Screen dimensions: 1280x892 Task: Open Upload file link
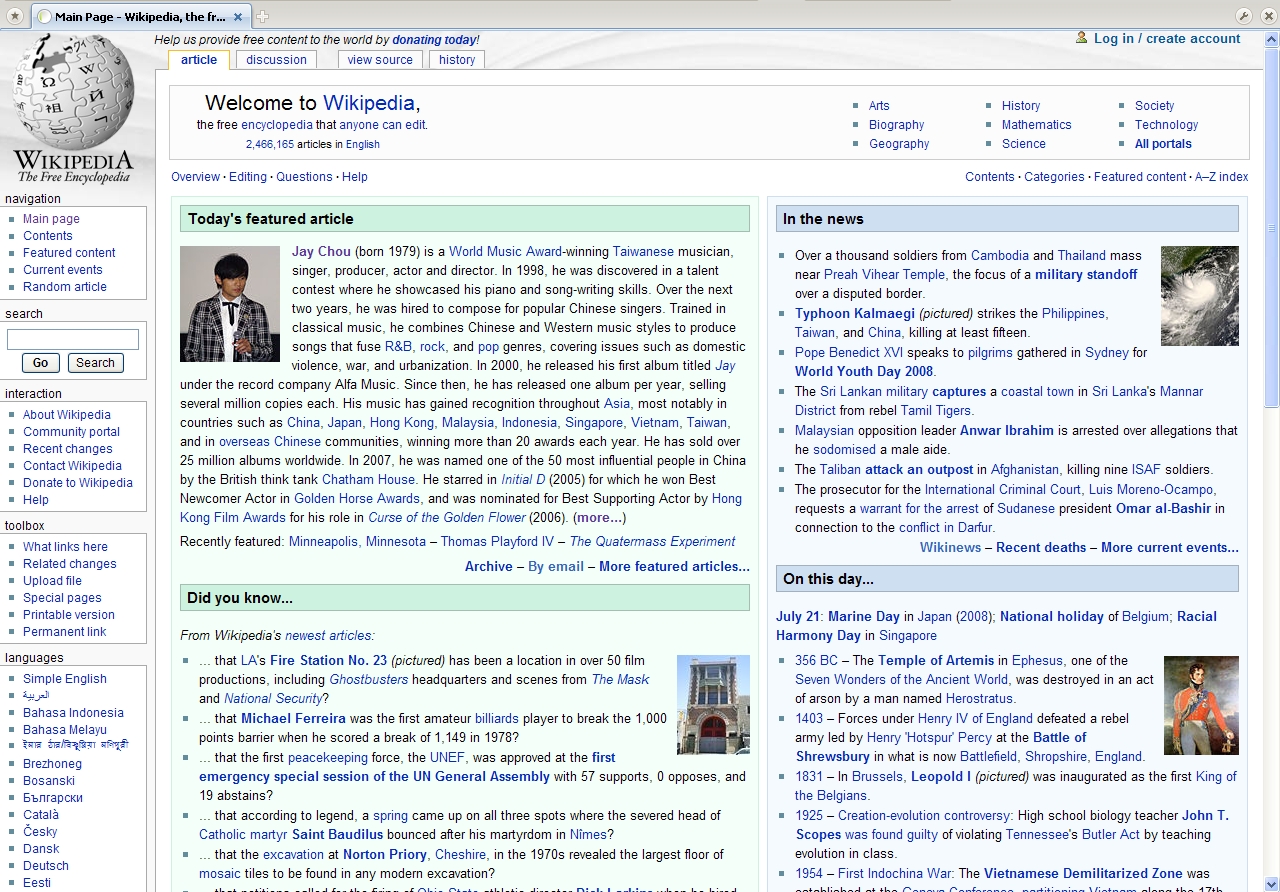pos(52,581)
